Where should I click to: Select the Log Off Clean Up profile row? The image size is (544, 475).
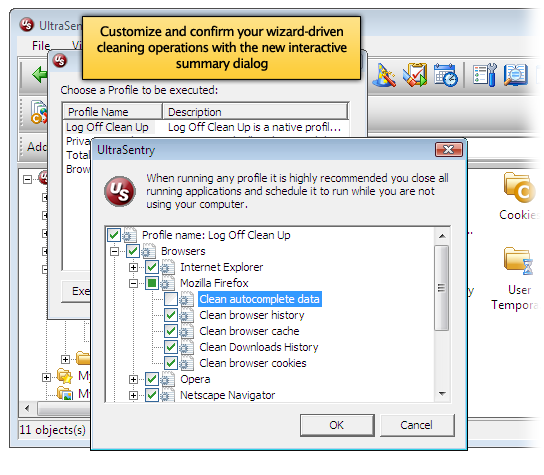(206, 127)
